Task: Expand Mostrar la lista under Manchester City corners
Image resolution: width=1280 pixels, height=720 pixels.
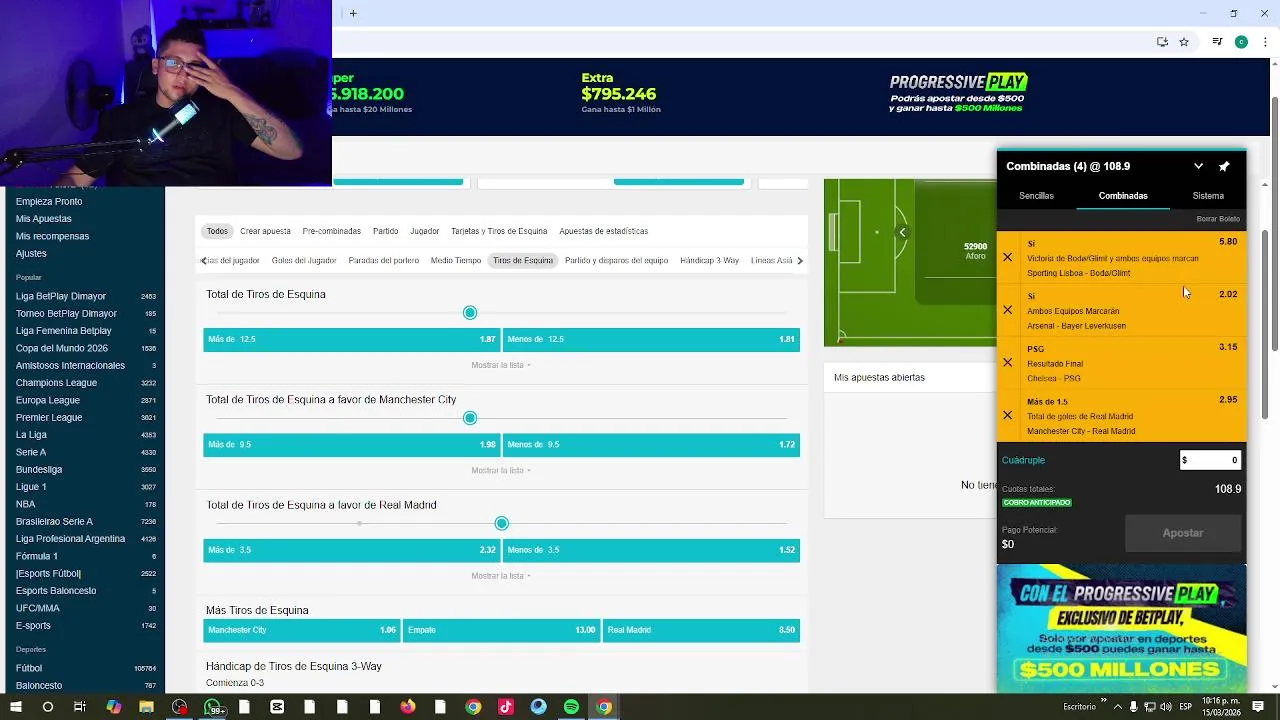Action: (501, 470)
